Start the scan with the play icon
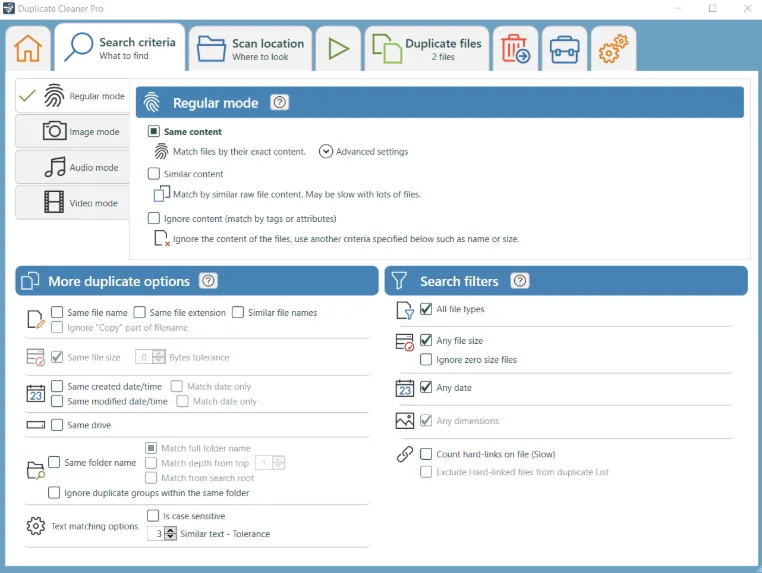The image size is (762, 573). (338, 49)
